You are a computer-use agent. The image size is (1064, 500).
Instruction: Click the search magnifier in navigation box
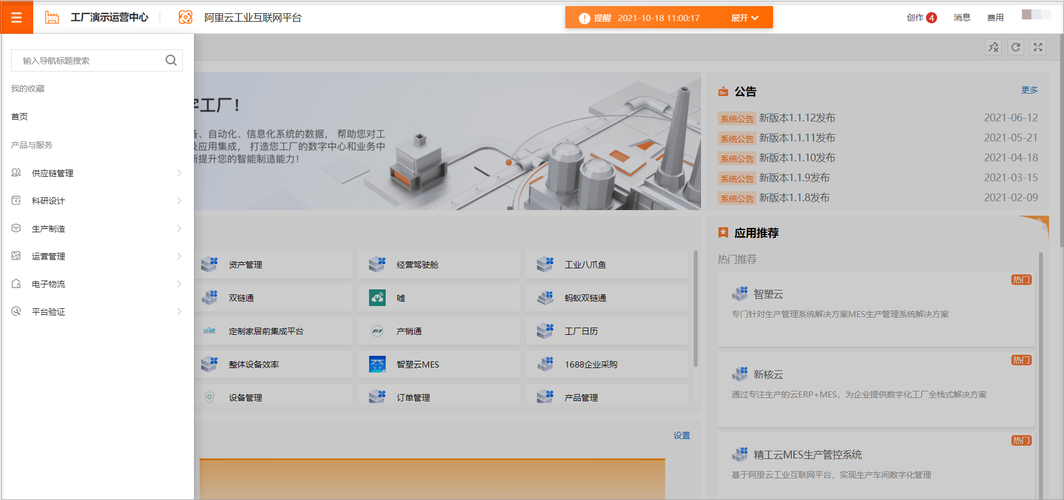(x=171, y=60)
